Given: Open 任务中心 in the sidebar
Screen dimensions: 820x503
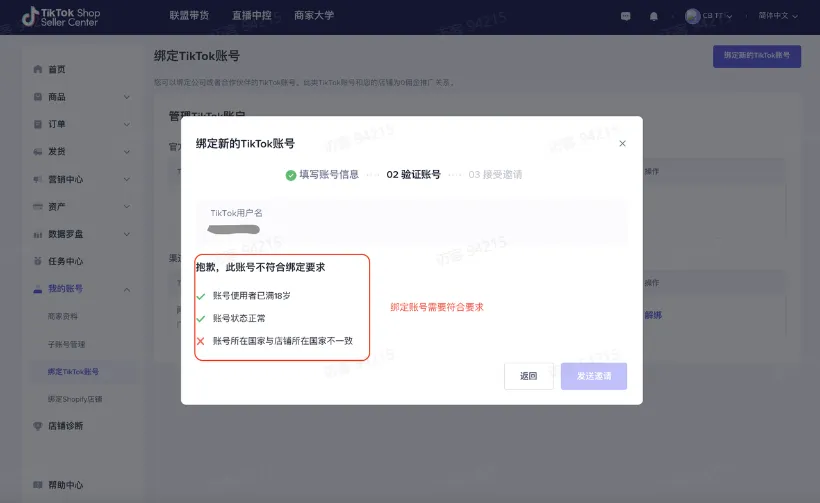Looking at the screenshot, I should (x=65, y=261).
